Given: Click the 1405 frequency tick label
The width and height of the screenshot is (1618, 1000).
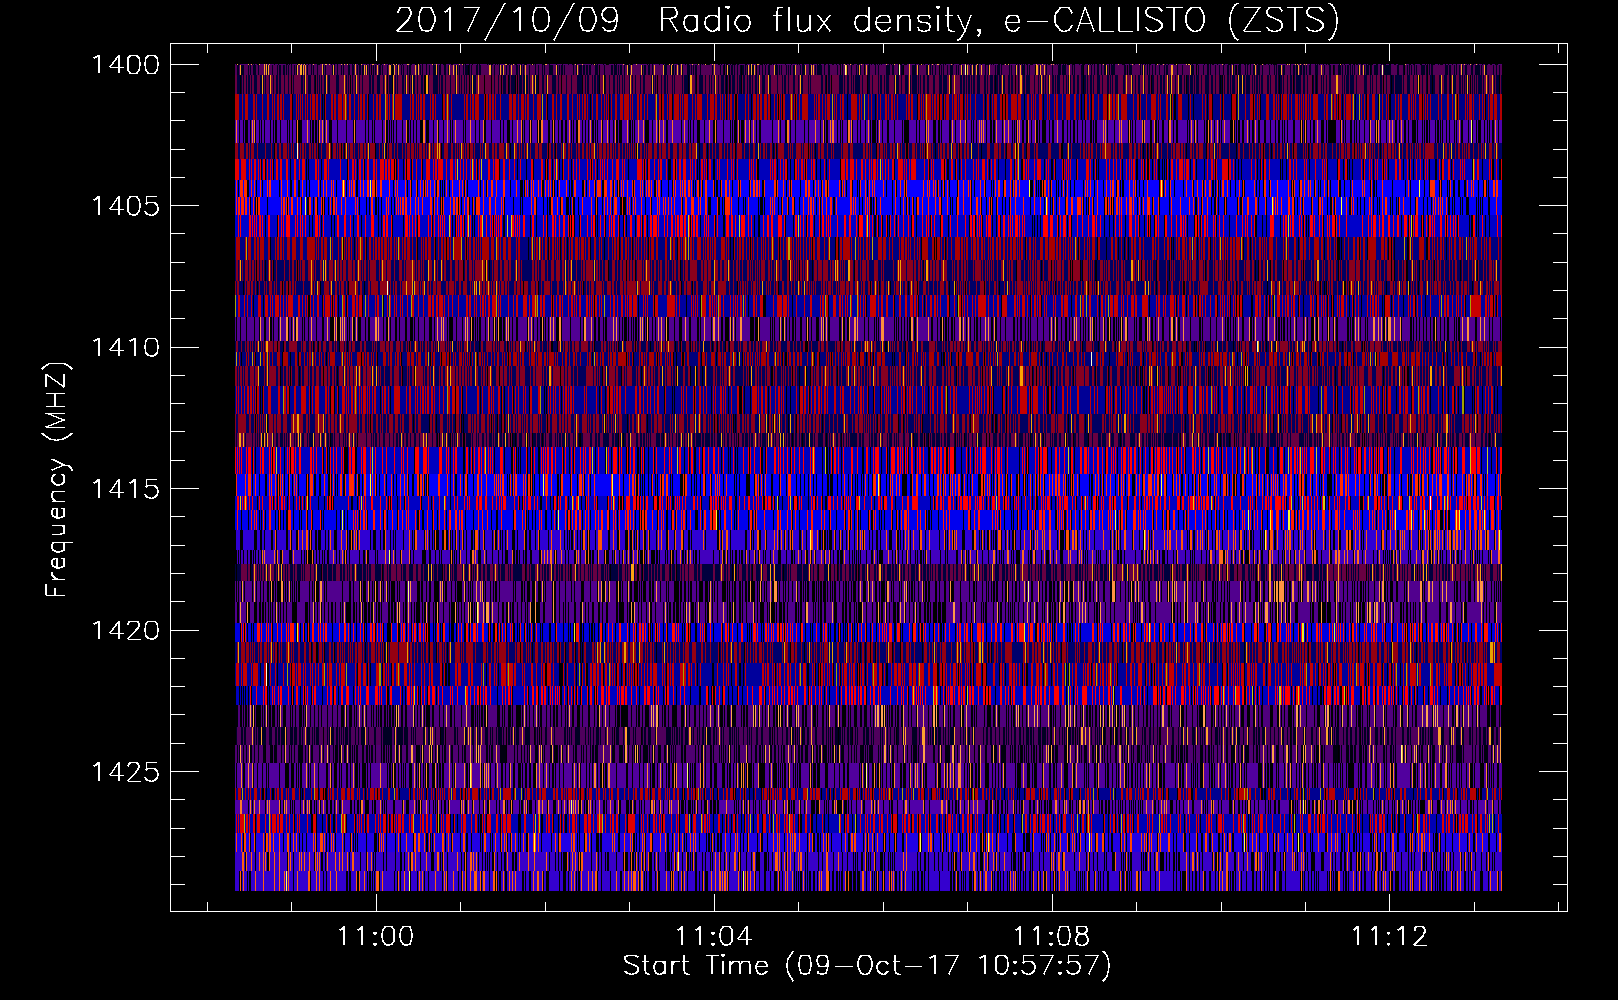Looking at the screenshot, I should coord(125,206).
